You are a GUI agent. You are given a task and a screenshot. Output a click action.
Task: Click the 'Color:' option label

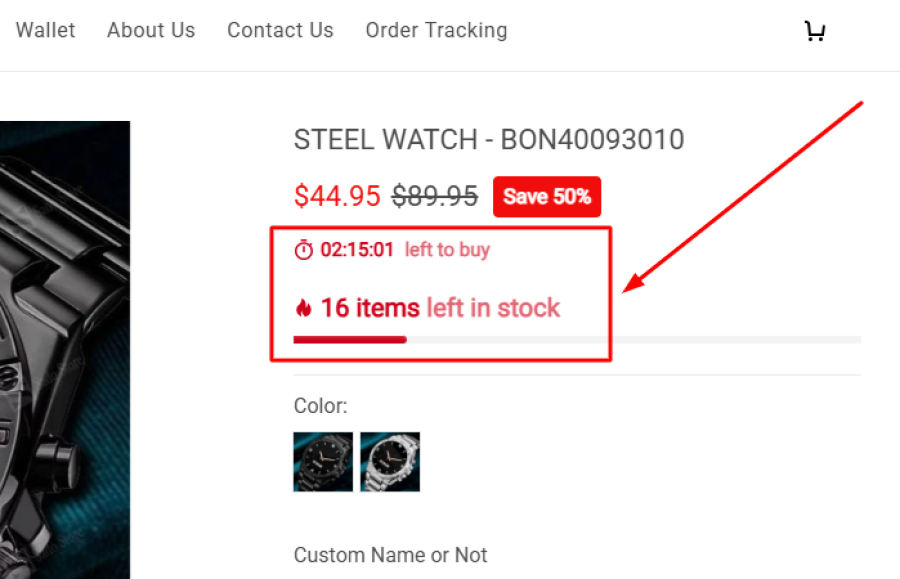click(x=320, y=406)
